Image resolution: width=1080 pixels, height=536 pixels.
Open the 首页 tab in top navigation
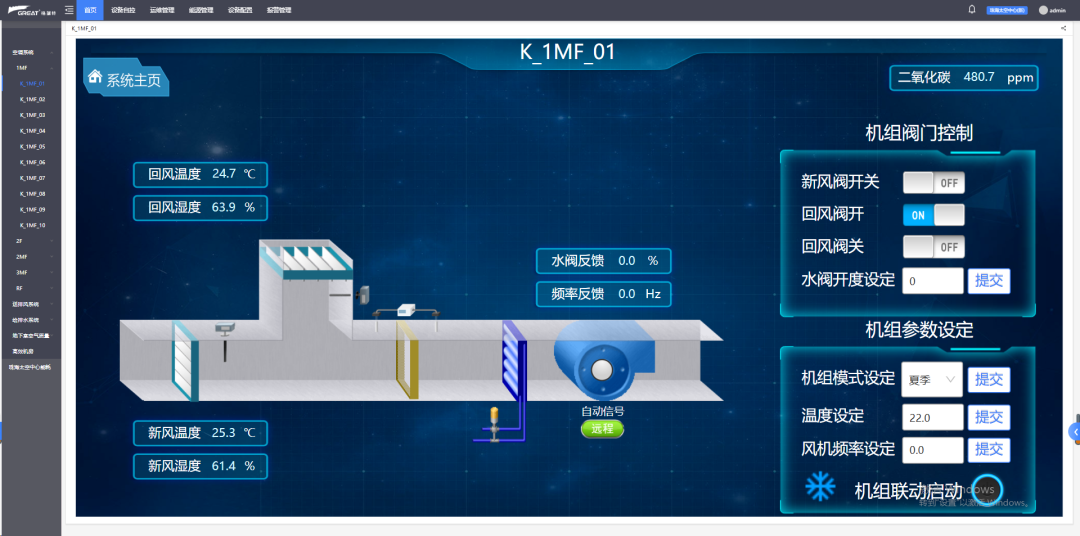click(x=90, y=10)
